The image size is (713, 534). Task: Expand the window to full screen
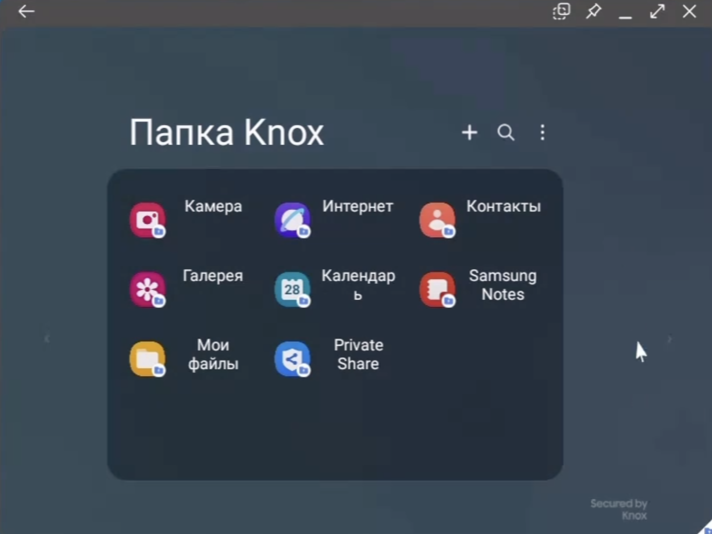658,11
